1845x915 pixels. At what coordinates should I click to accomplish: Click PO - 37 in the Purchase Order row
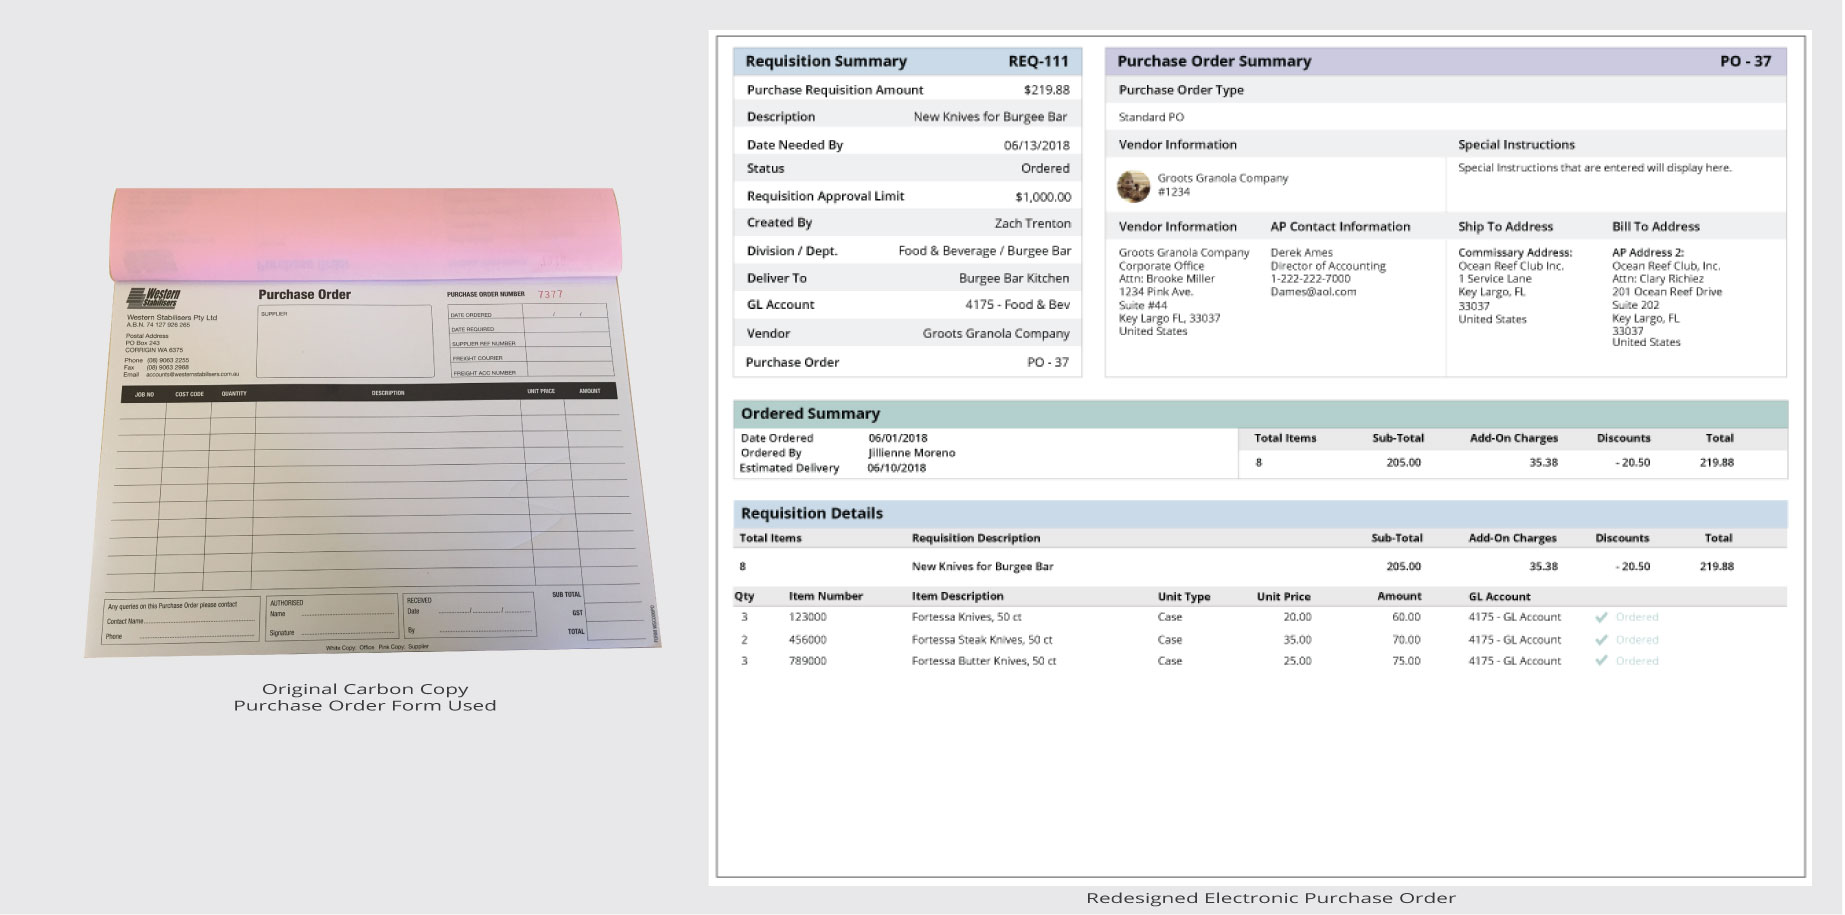(x=1047, y=362)
